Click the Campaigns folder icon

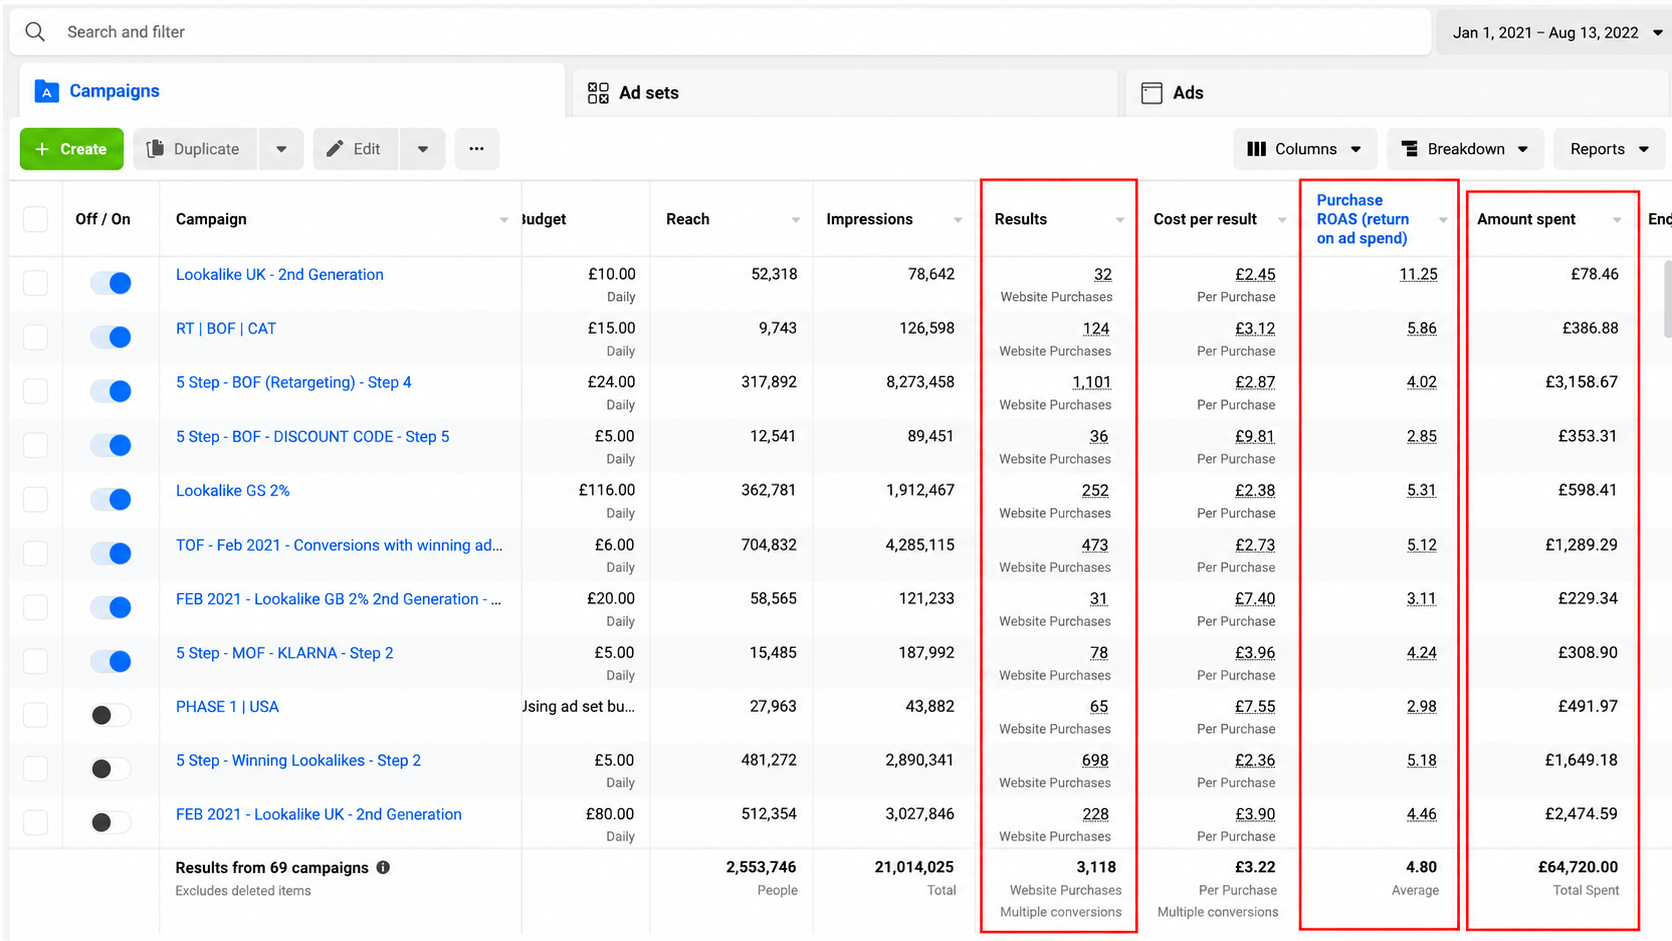tap(46, 91)
